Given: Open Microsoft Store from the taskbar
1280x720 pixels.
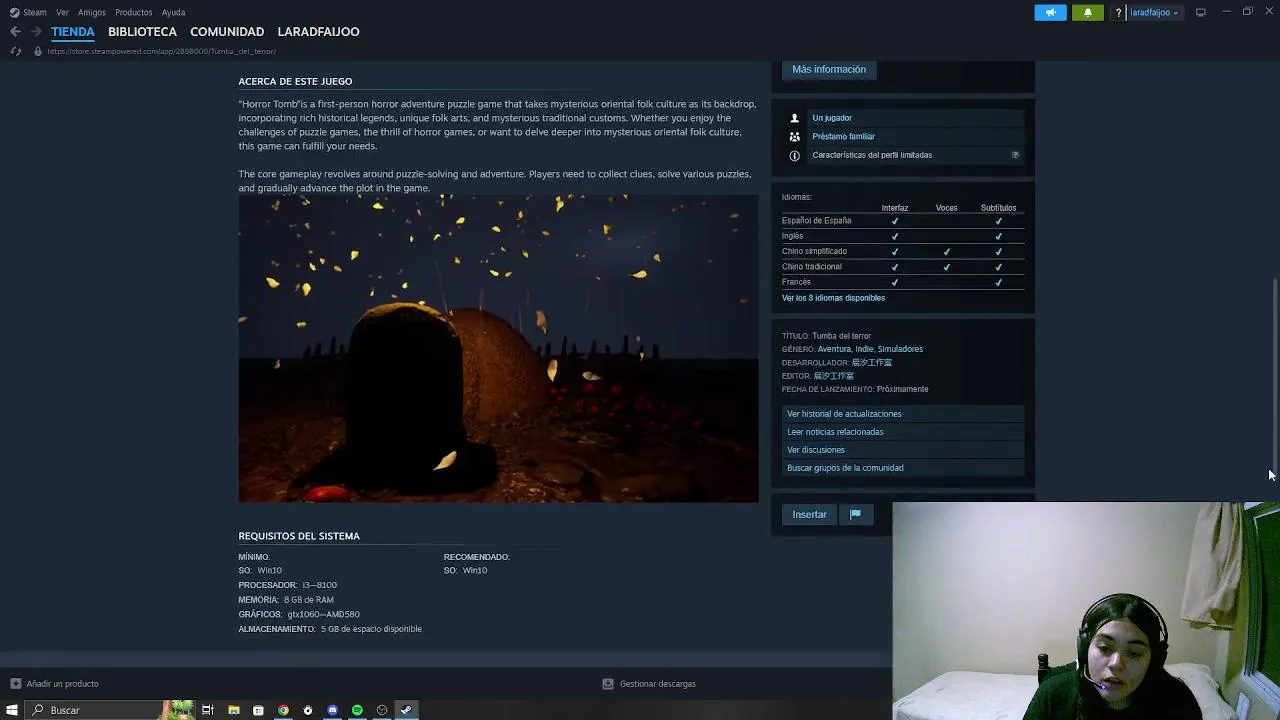Looking at the screenshot, I should click(258, 710).
